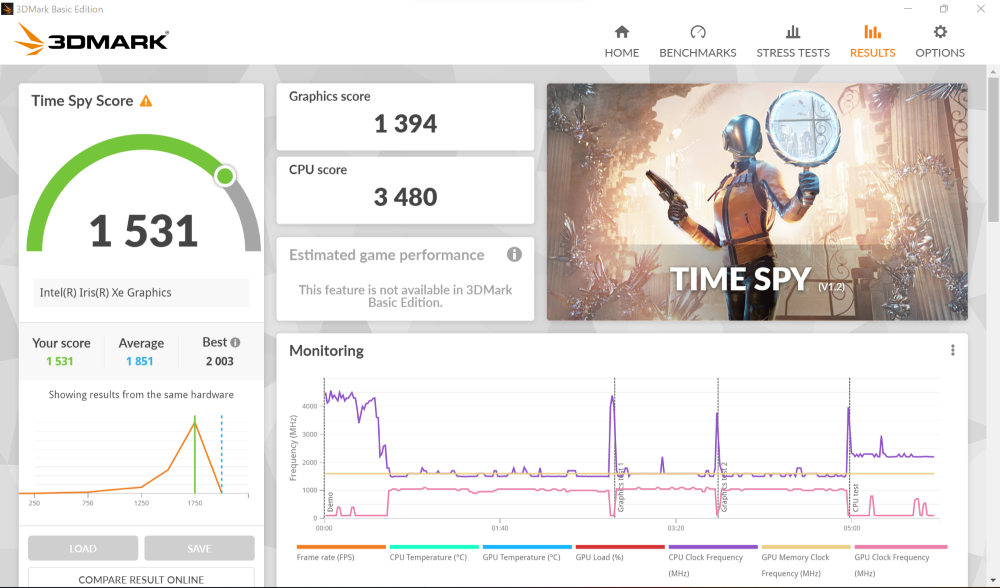The height and width of the screenshot is (588, 1000).
Task: Open the BENCHMARKS tab
Action: pyautogui.click(x=698, y=42)
